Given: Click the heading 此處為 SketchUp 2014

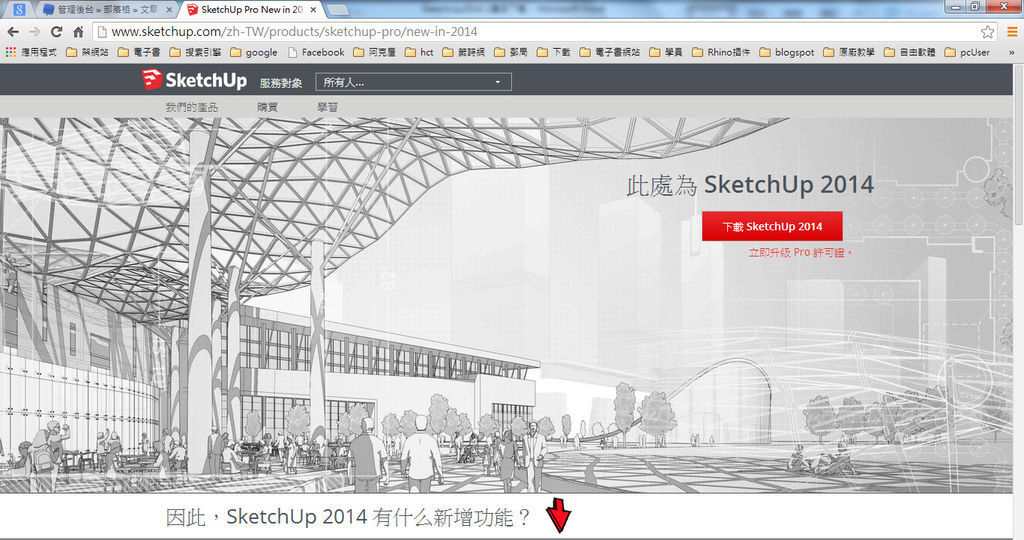Looking at the screenshot, I should click(x=750, y=185).
